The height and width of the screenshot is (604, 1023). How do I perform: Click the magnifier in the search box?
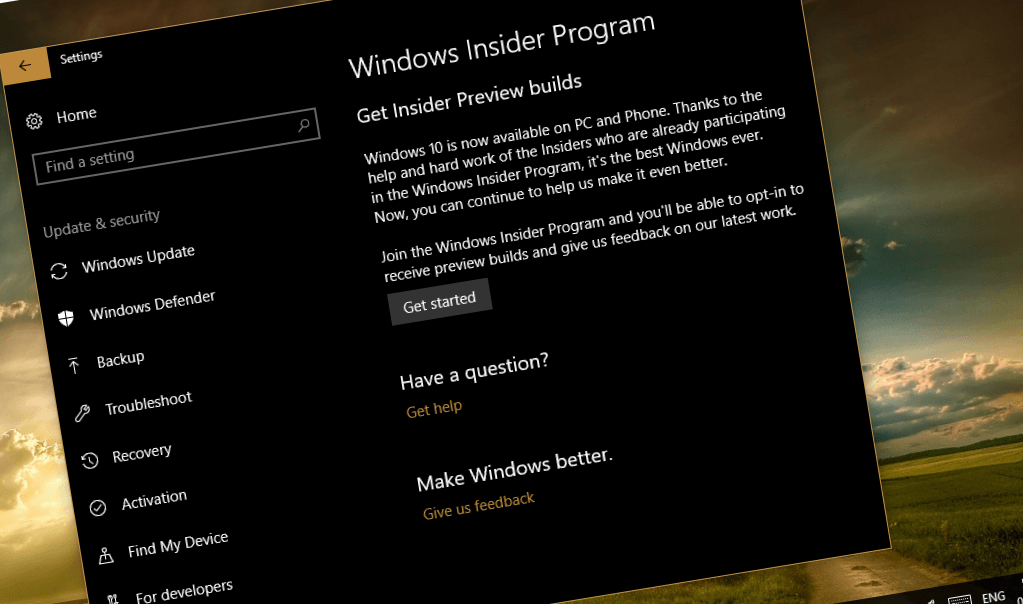303,125
